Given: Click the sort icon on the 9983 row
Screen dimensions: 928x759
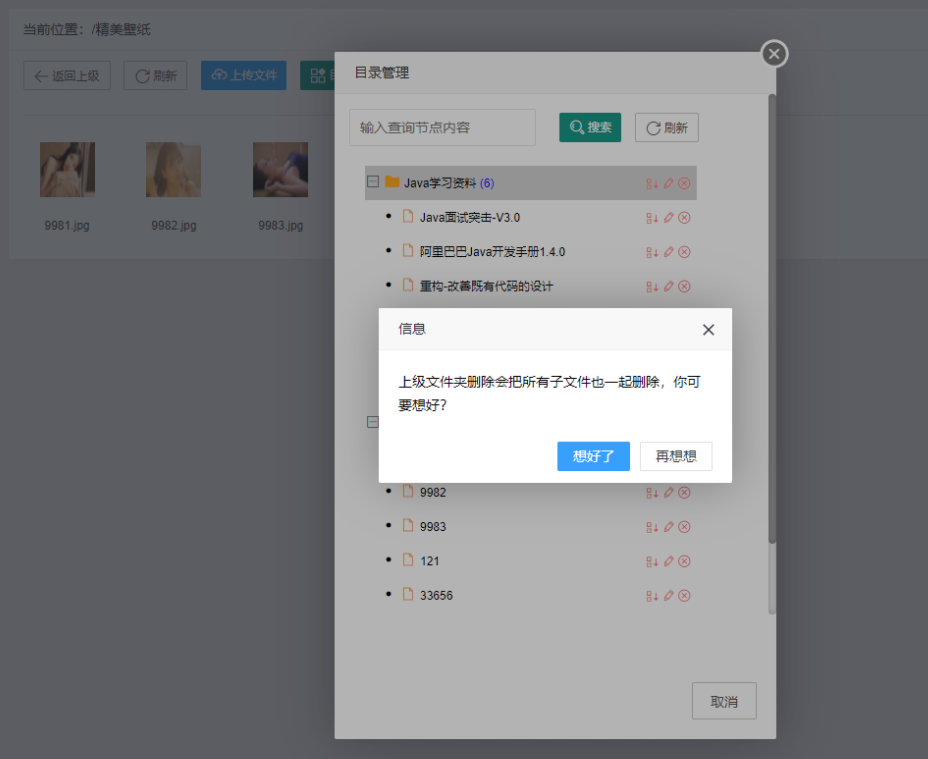Looking at the screenshot, I should (x=652, y=527).
